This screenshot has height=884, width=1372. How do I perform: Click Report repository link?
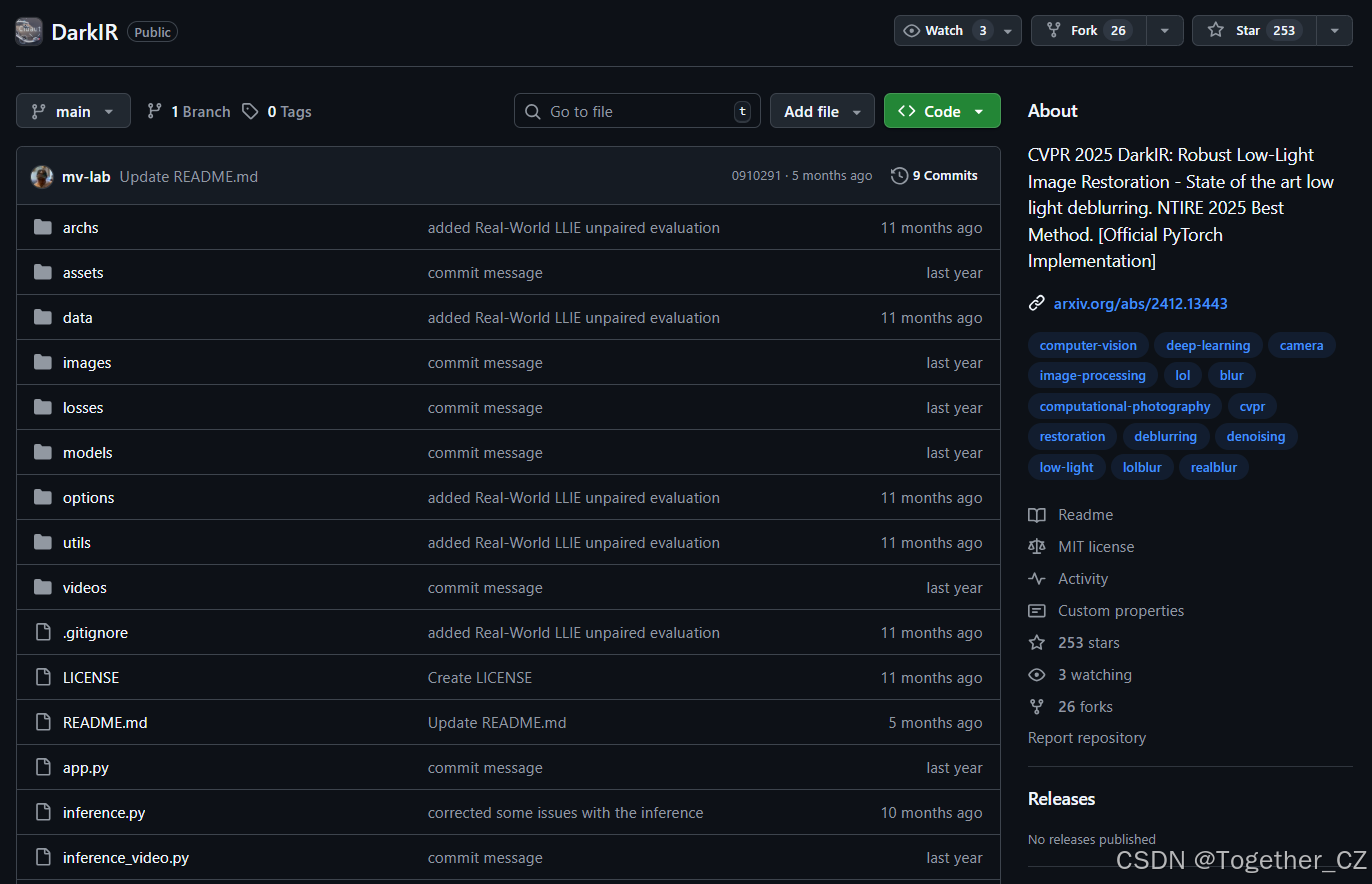pos(1087,738)
